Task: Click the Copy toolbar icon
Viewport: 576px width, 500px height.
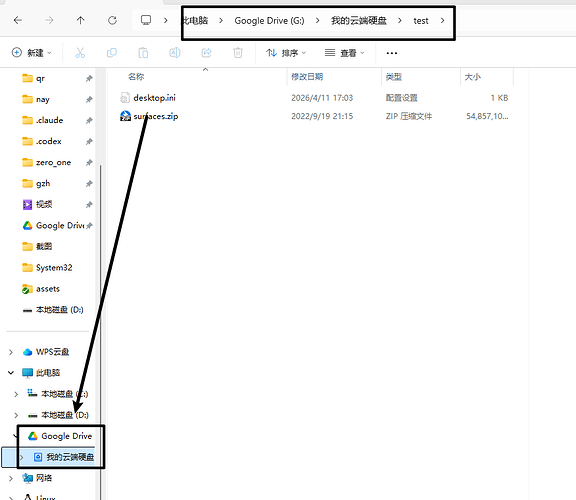Action: point(112,53)
